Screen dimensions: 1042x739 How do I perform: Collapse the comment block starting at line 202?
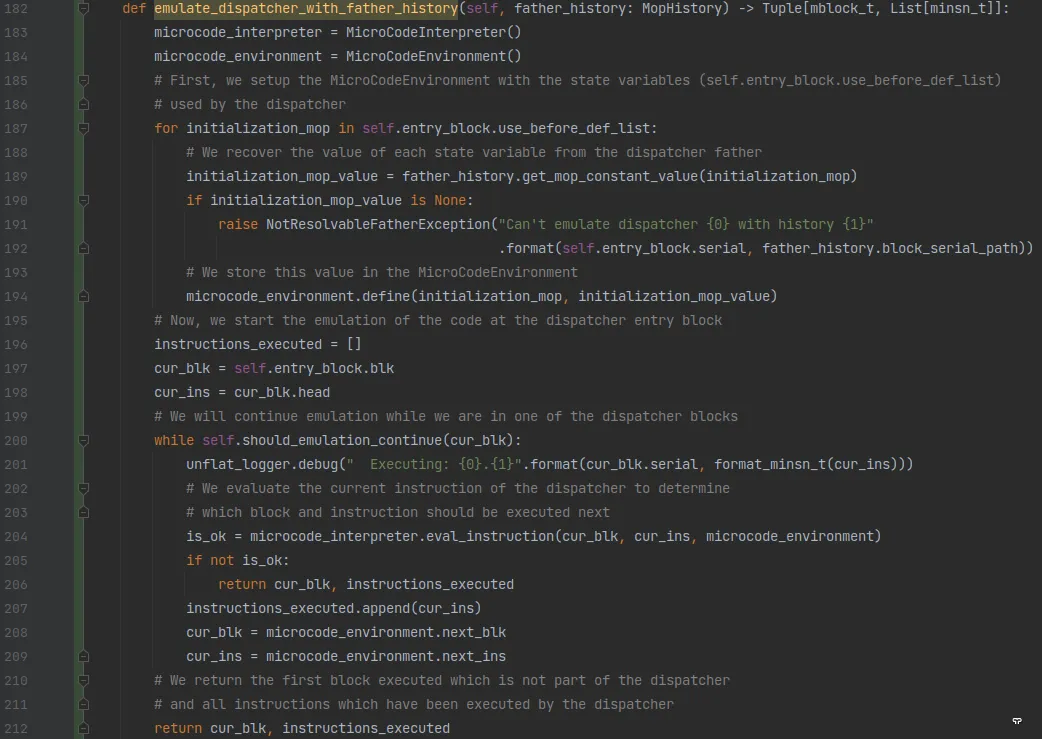click(x=84, y=488)
